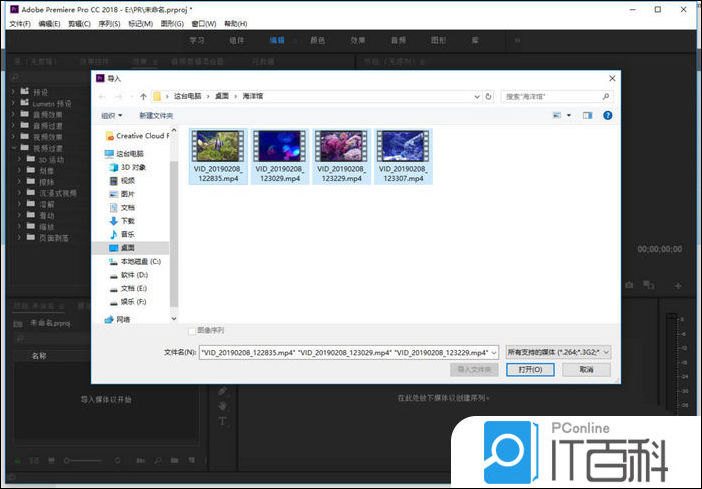Click the 新建文件夹 button

(x=156, y=115)
